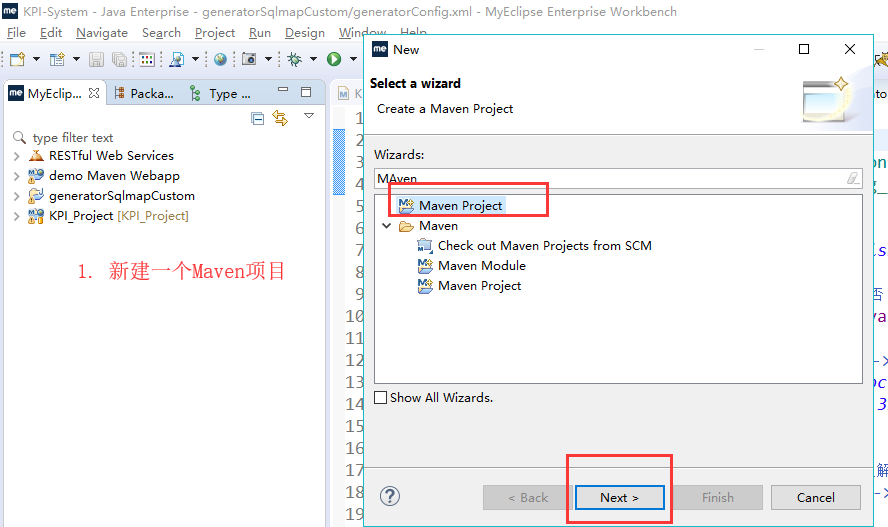Image resolution: width=888 pixels, height=527 pixels.
Task: Click the Next button
Action: click(x=620, y=498)
